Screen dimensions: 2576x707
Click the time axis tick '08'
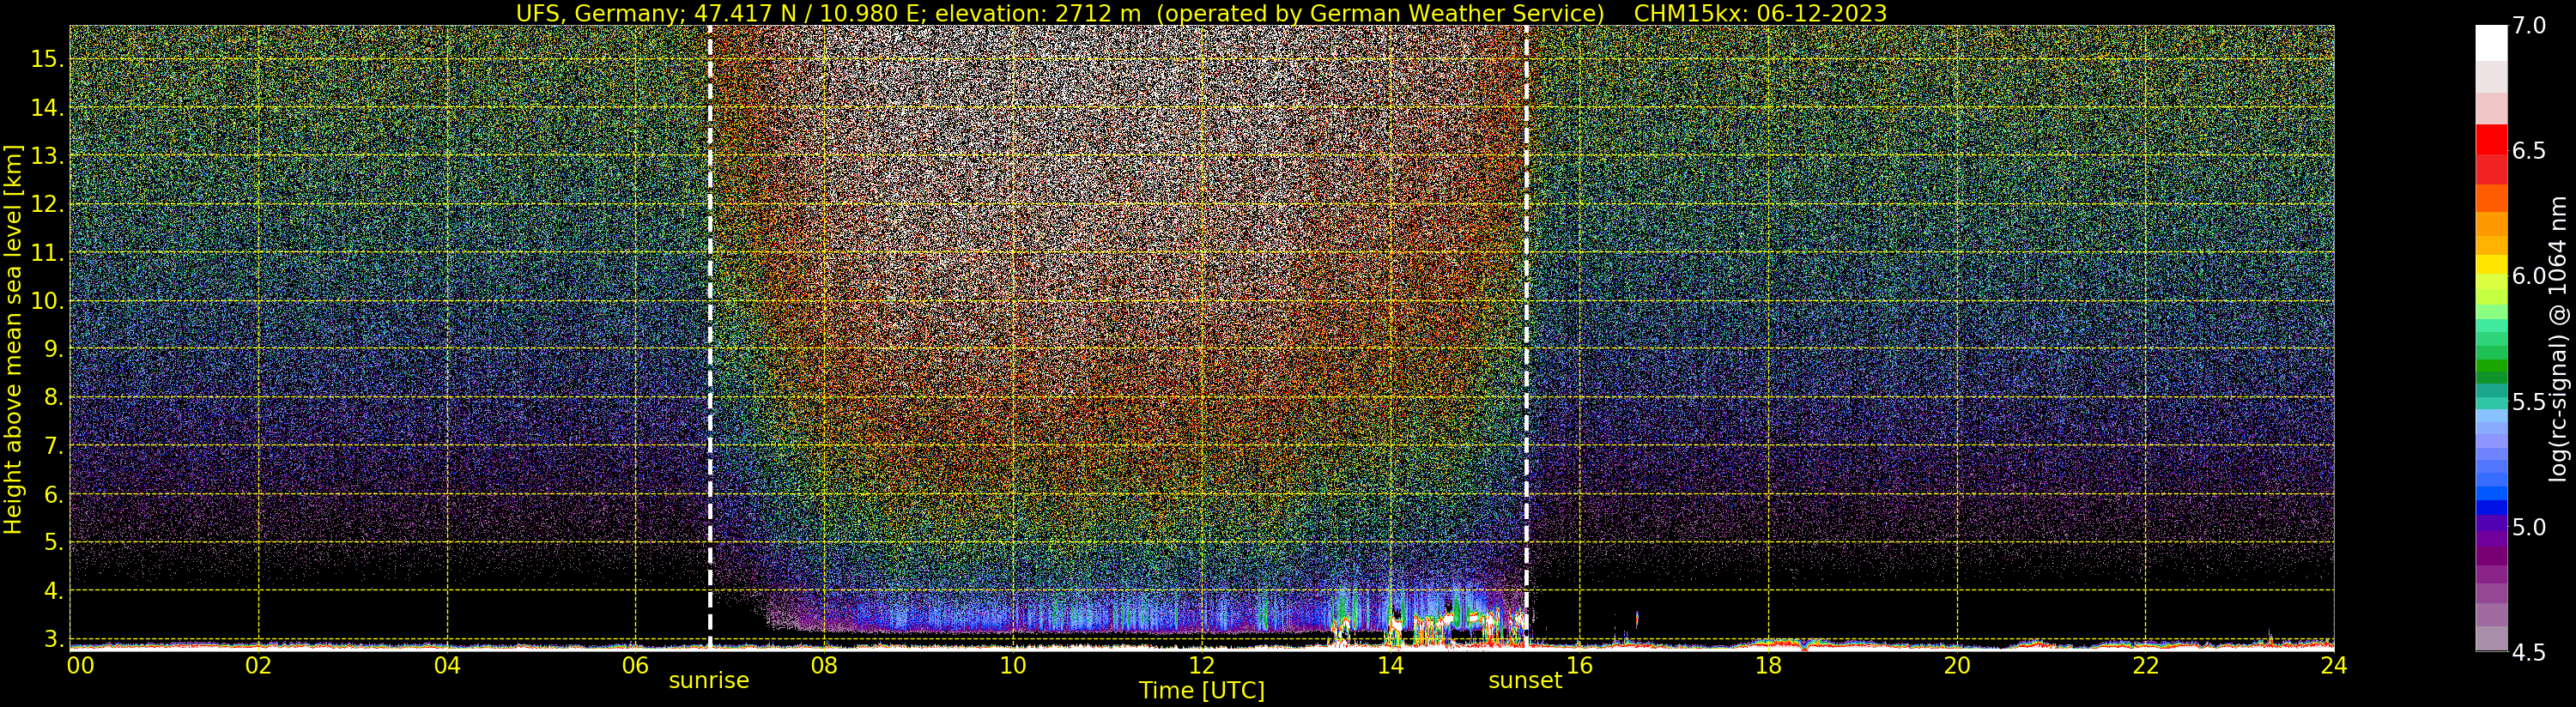click(x=824, y=665)
